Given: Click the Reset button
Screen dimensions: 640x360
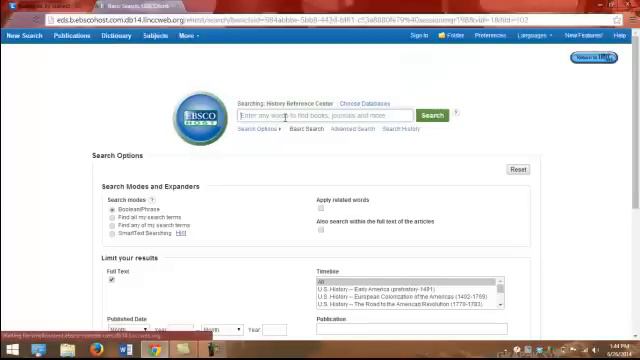Looking at the screenshot, I should [x=518, y=170].
